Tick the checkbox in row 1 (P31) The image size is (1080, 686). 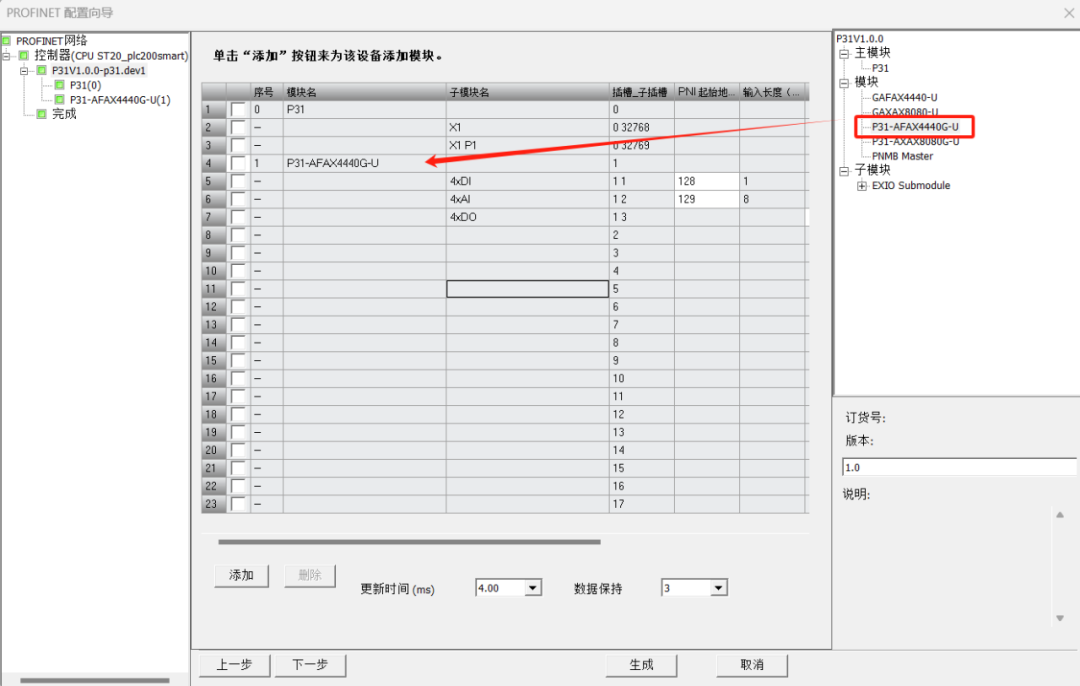click(238, 110)
